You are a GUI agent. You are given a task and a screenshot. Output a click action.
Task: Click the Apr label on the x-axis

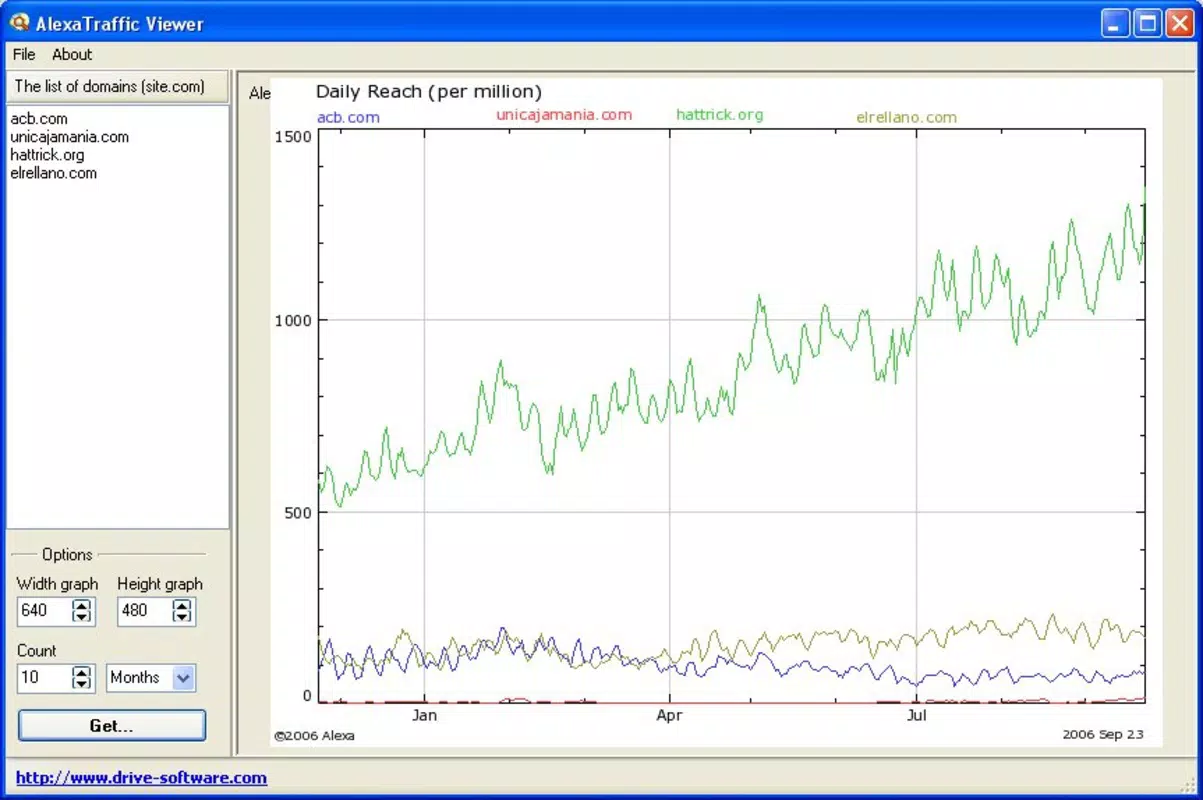(669, 716)
